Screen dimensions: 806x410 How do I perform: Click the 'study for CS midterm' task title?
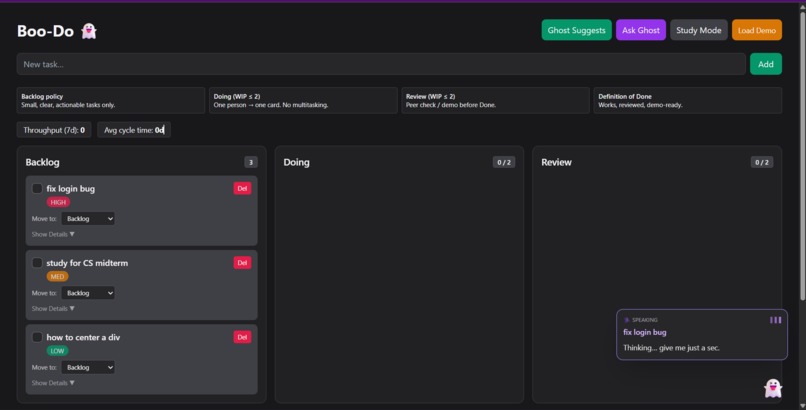point(87,263)
